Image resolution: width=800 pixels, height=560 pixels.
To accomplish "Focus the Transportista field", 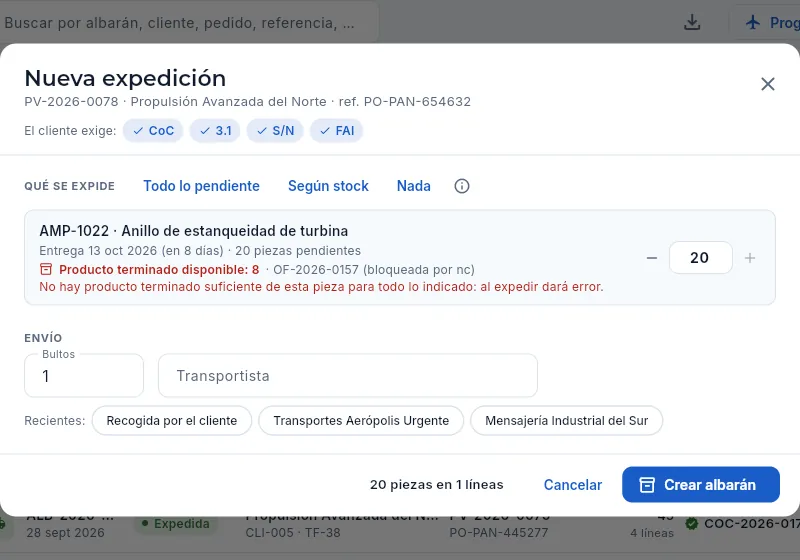I will pos(347,376).
